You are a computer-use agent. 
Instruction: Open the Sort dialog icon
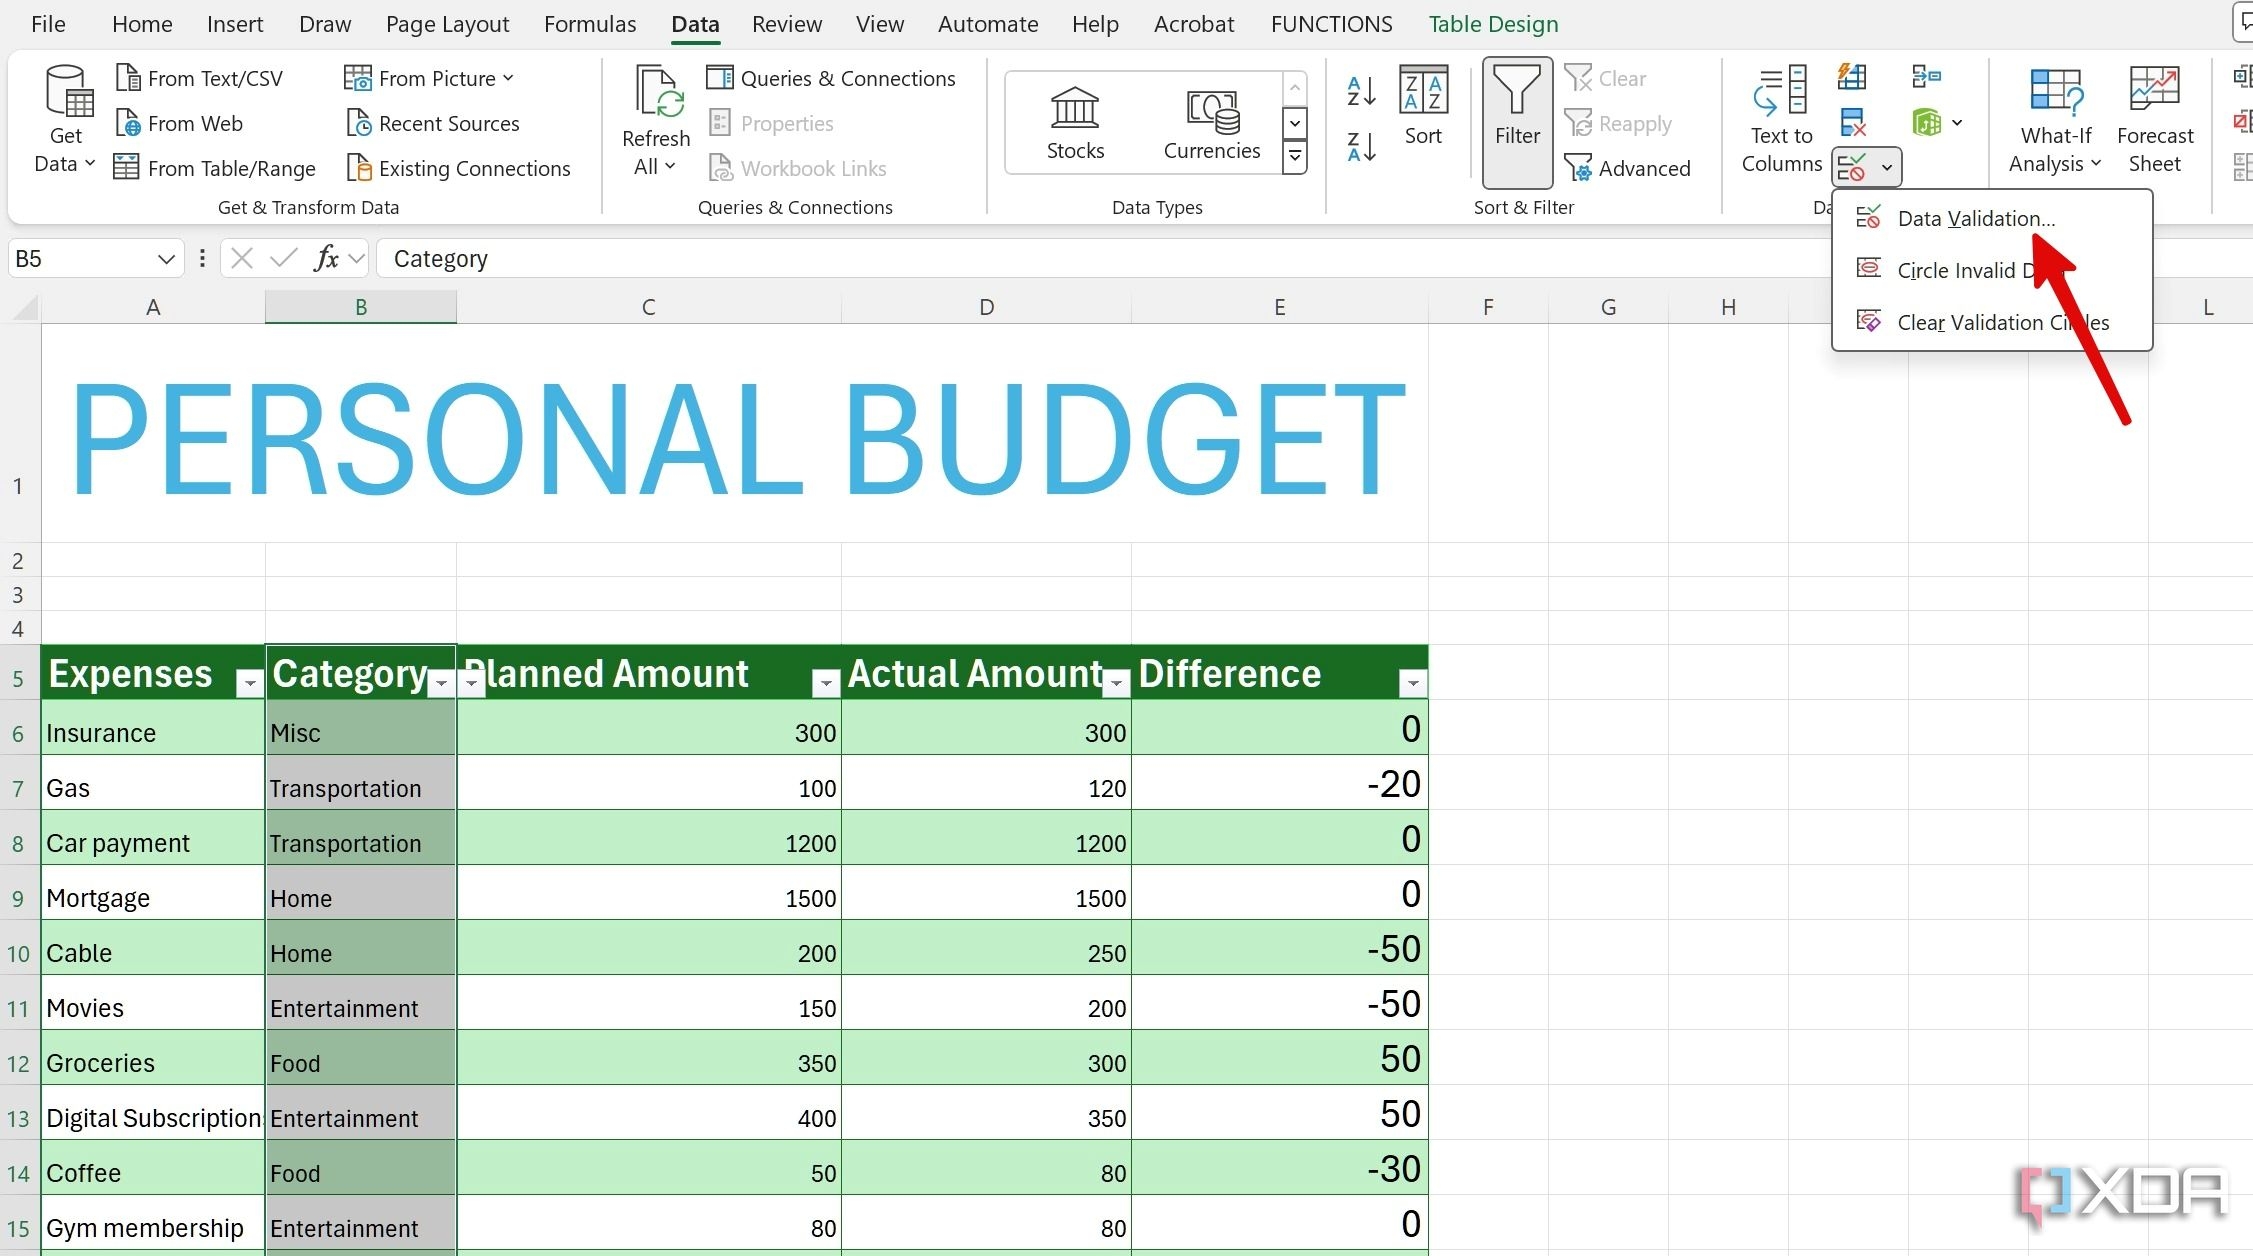point(1423,106)
